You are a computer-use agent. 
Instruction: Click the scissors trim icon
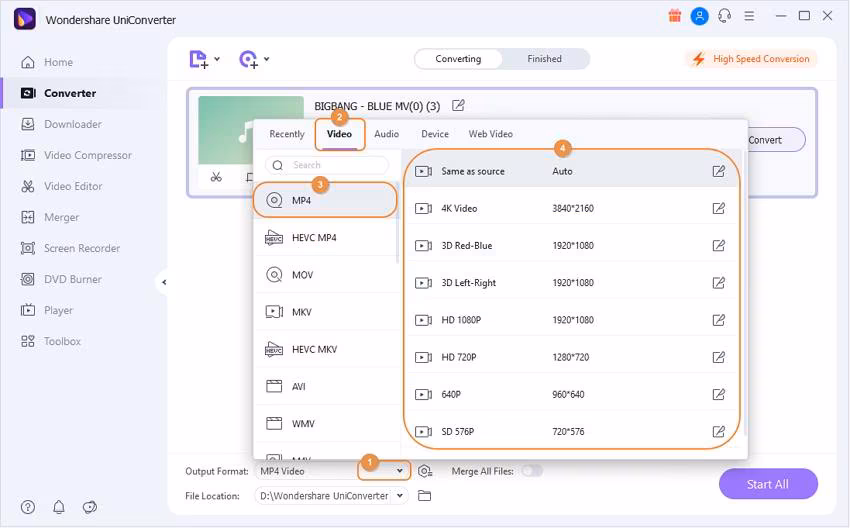tap(216, 177)
